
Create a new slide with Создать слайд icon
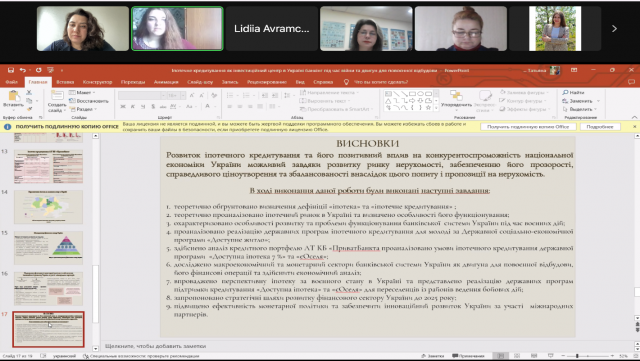coord(57,96)
